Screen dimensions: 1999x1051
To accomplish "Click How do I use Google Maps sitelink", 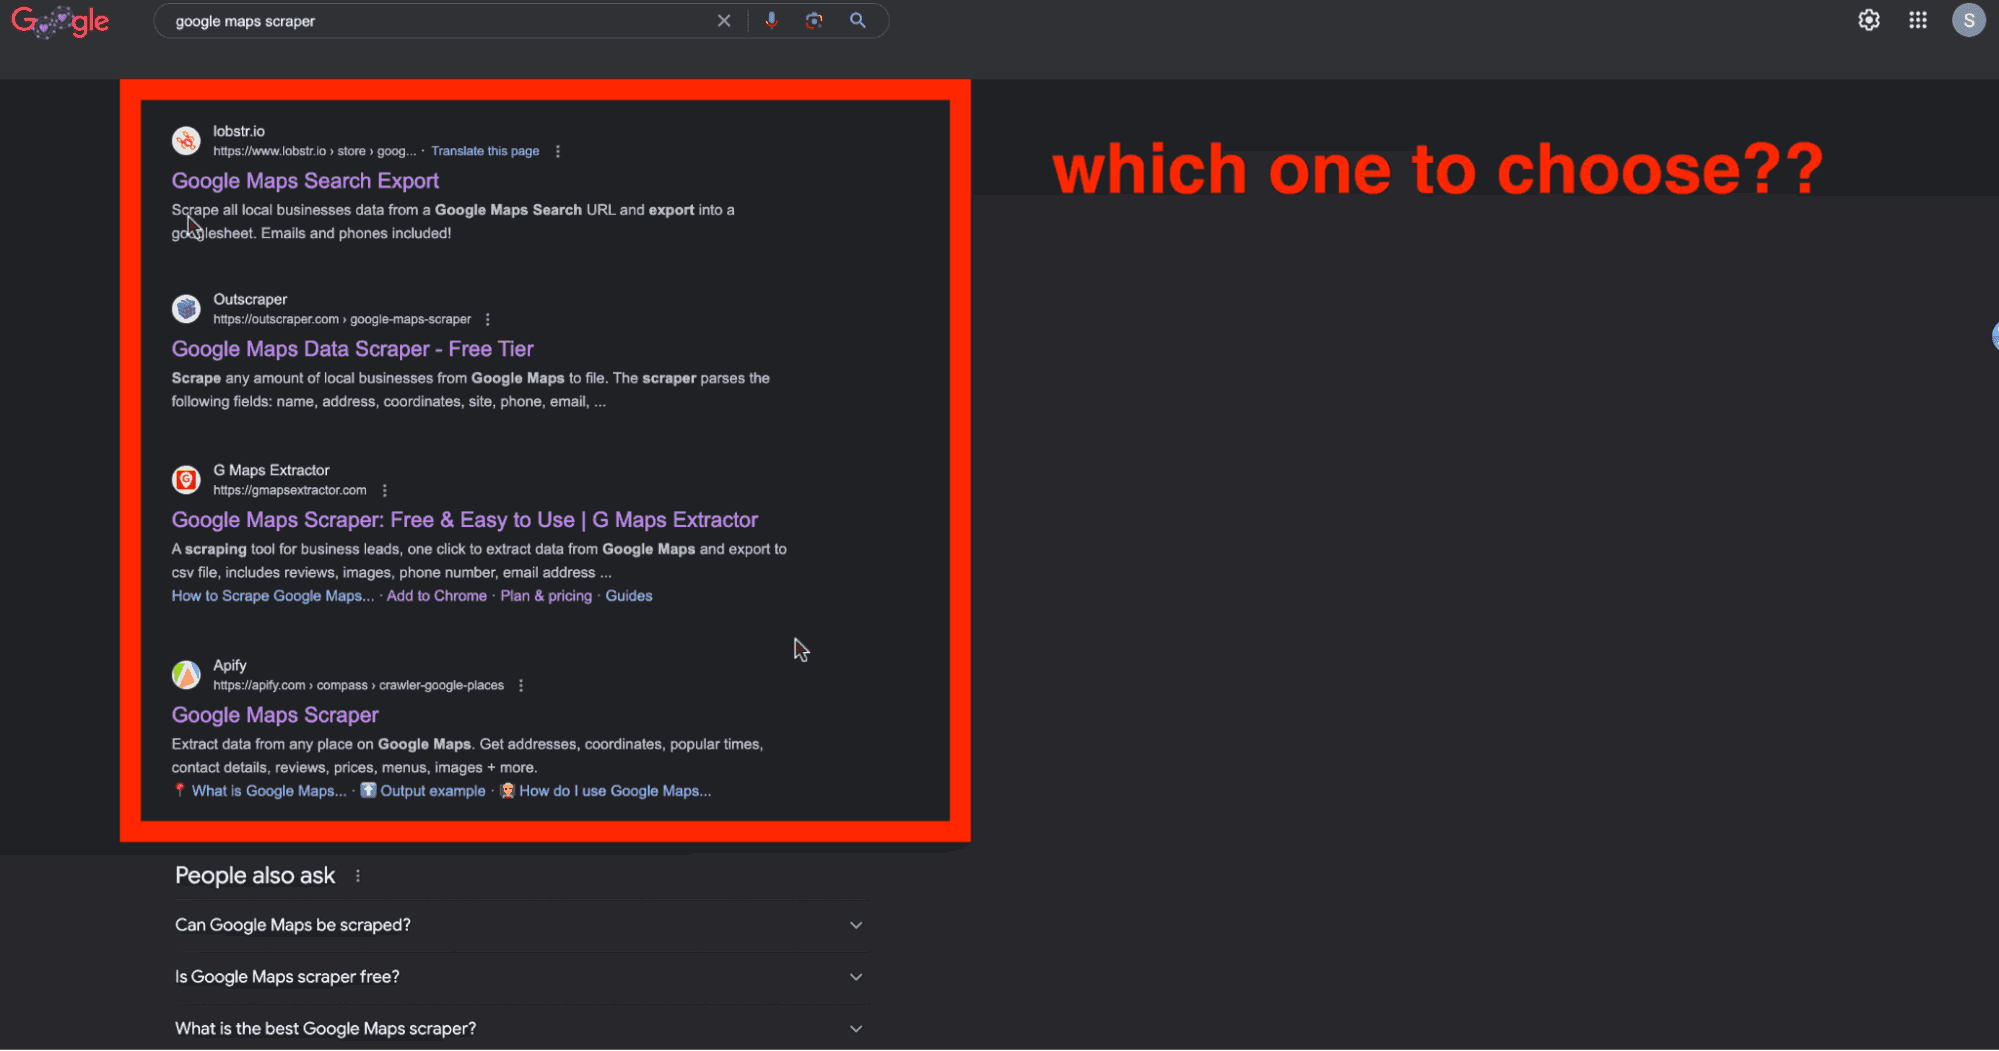I will coord(615,791).
